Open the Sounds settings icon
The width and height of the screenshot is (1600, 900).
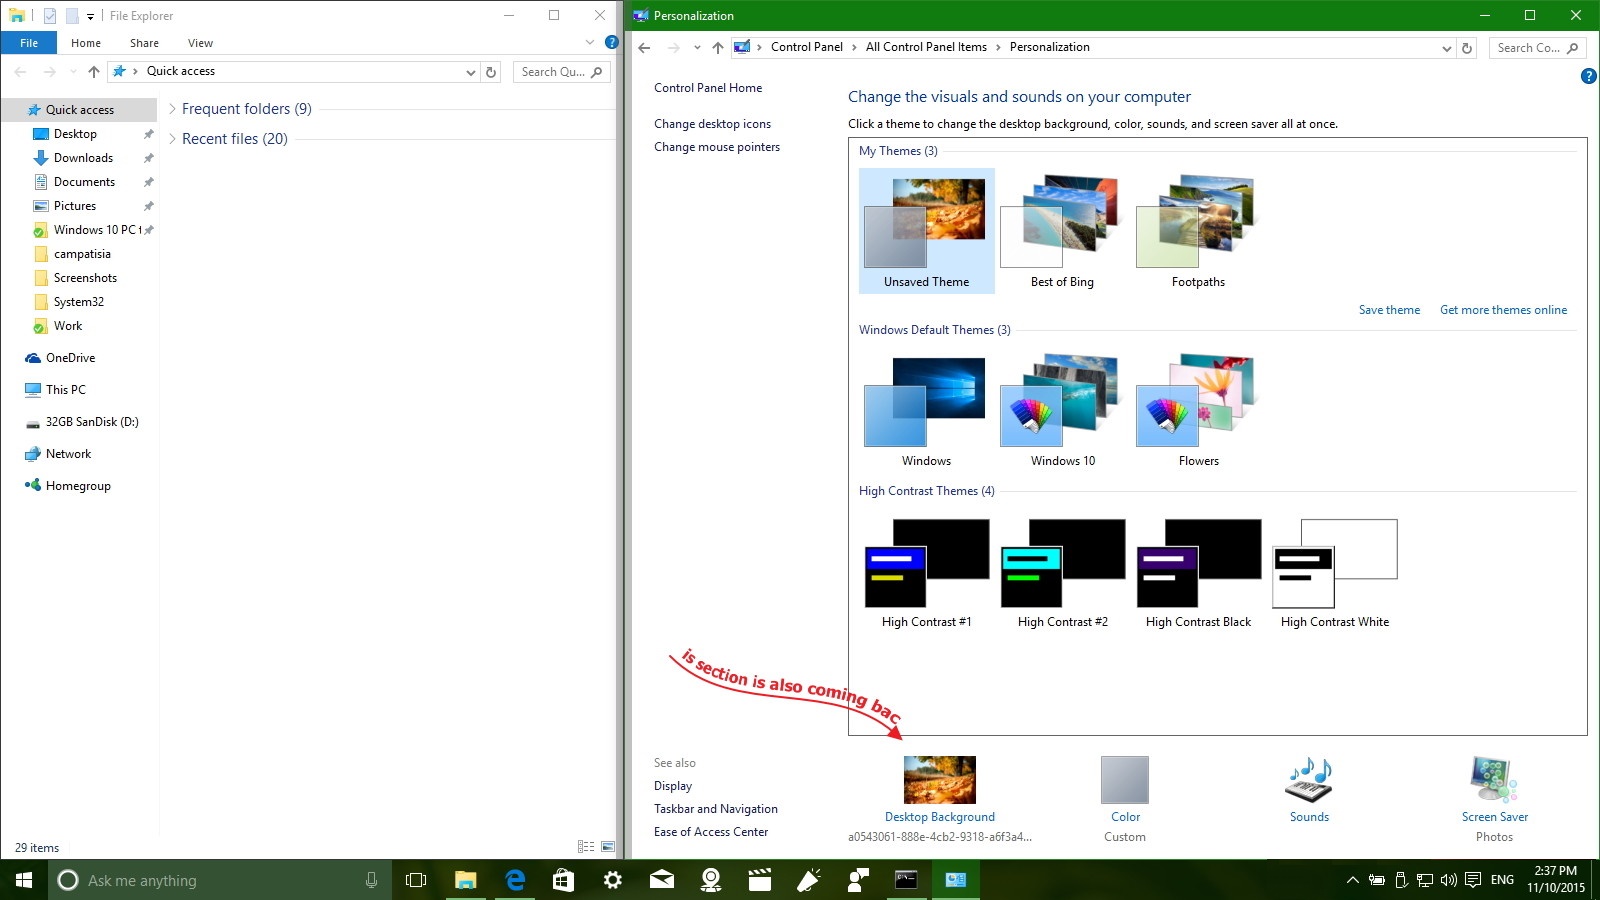[x=1309, y=780]
